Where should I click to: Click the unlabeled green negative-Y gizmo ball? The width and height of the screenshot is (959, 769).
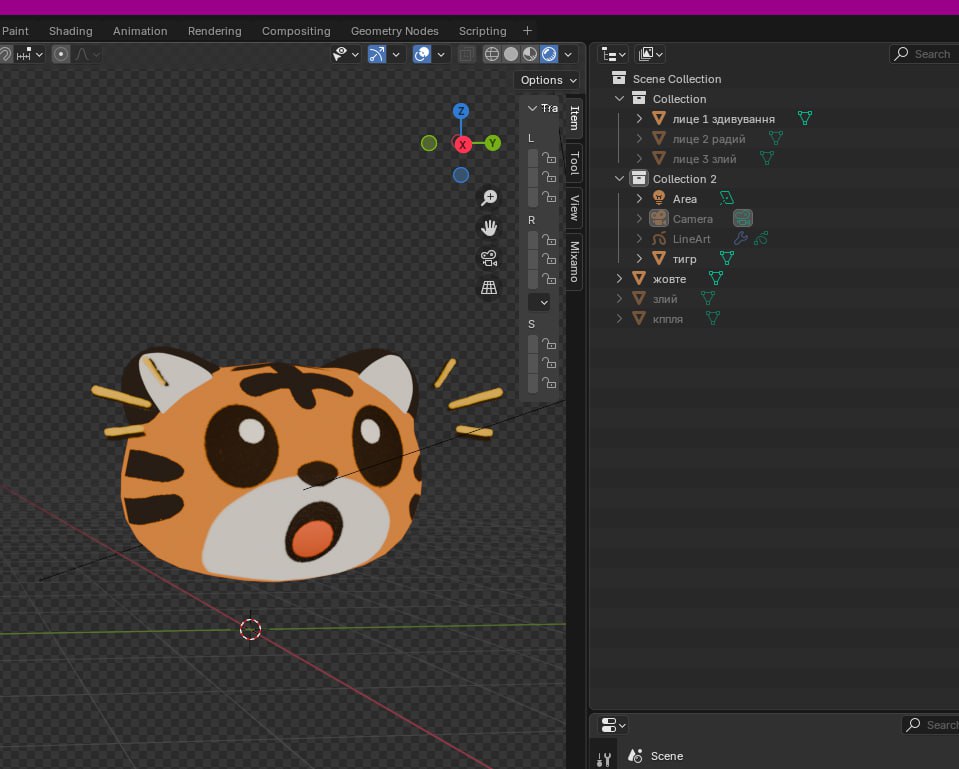[x=429, y=143]
